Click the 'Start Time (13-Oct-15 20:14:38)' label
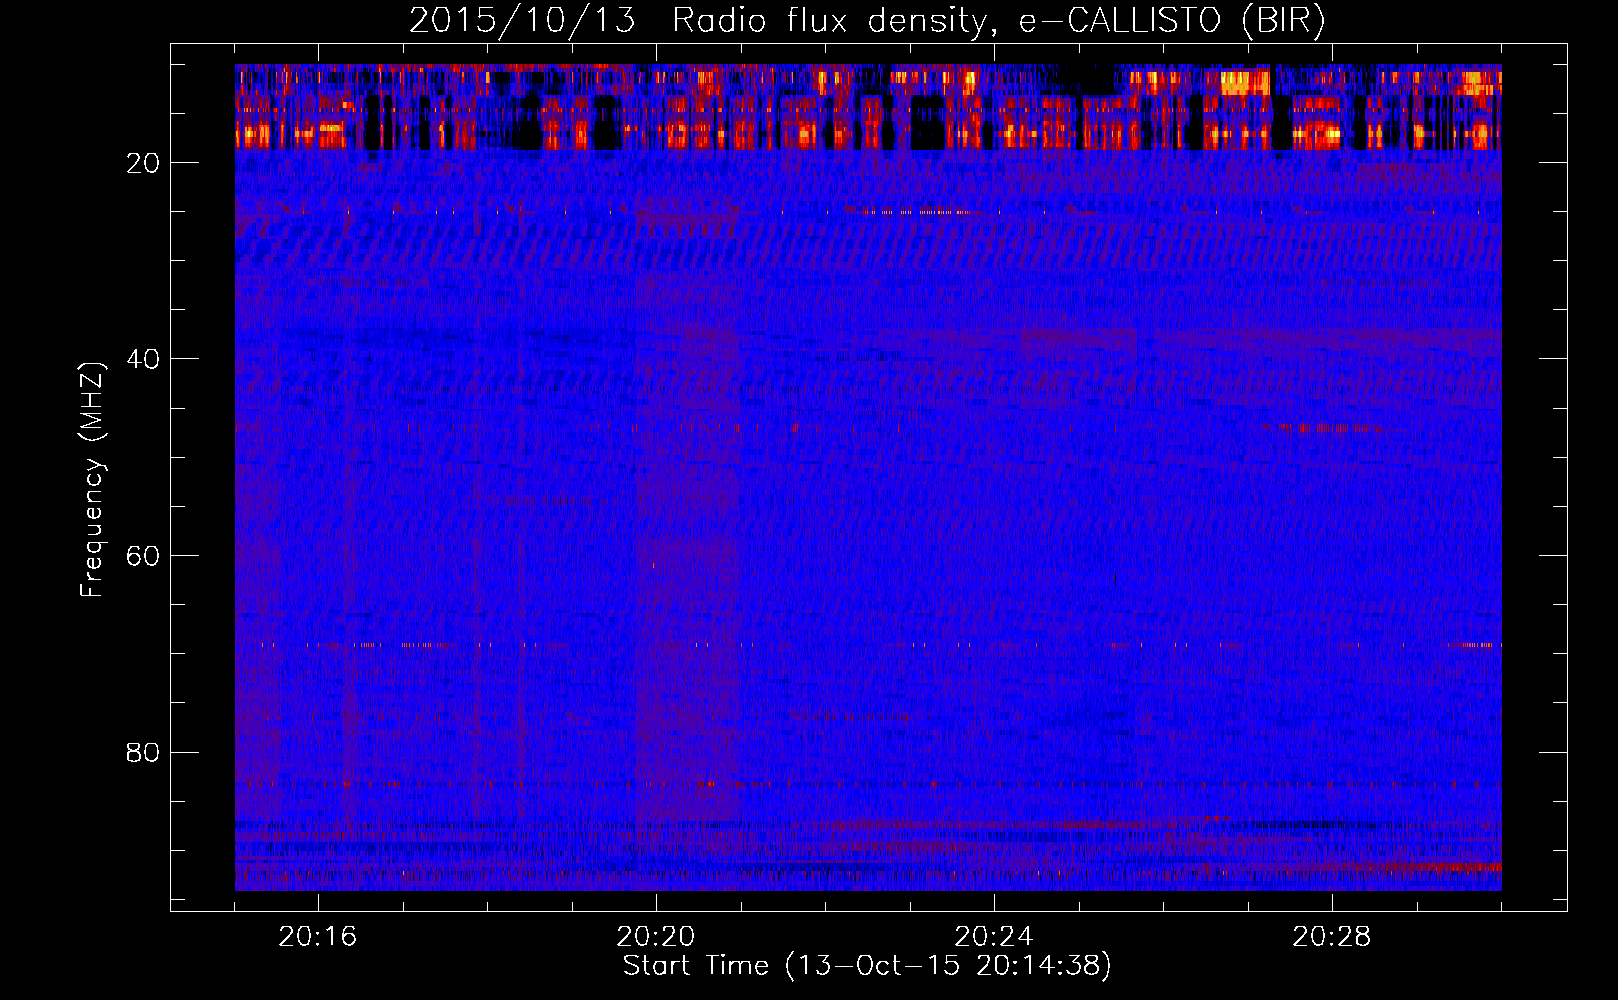 tap(867, 966)
